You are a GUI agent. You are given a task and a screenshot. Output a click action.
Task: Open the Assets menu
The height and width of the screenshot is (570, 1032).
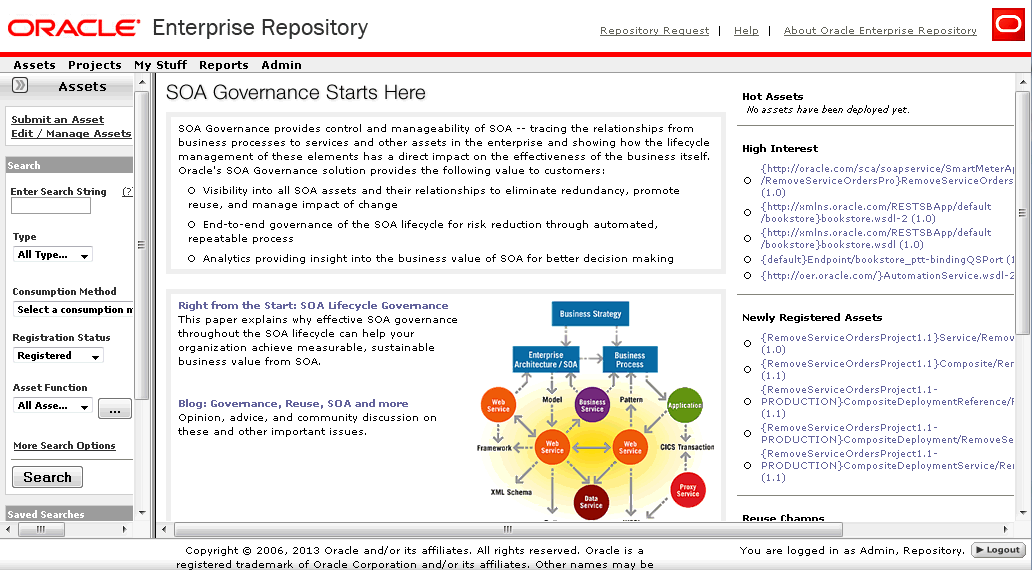pos(34,65)
